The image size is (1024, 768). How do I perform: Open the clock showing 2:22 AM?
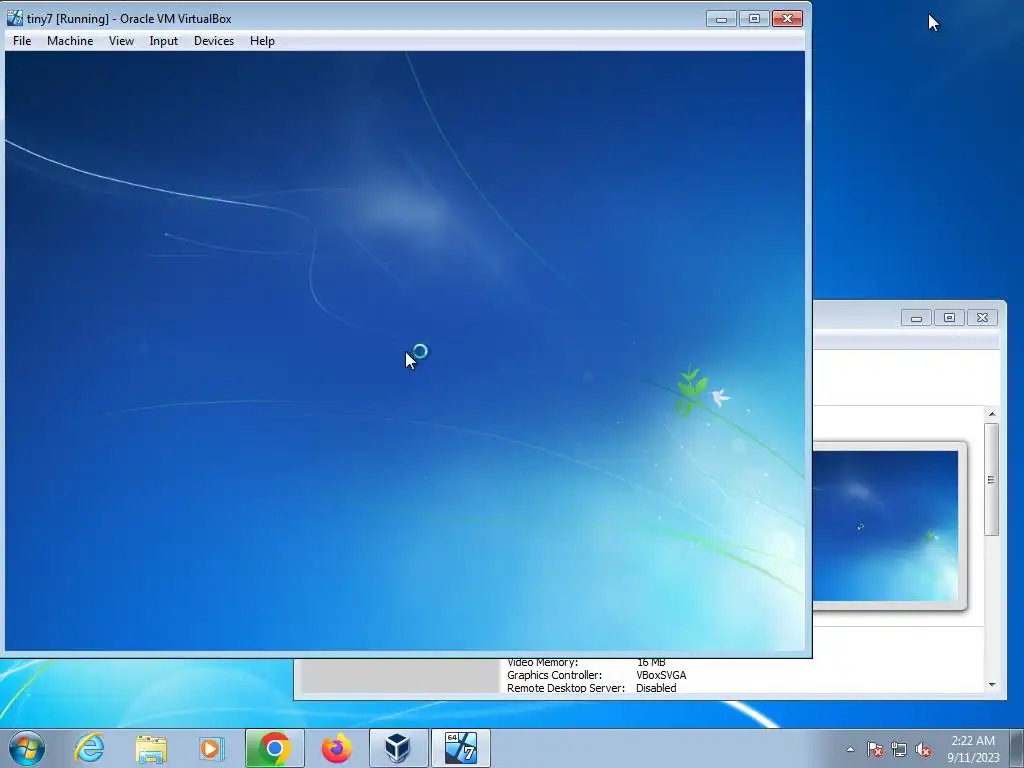(973, 749)
